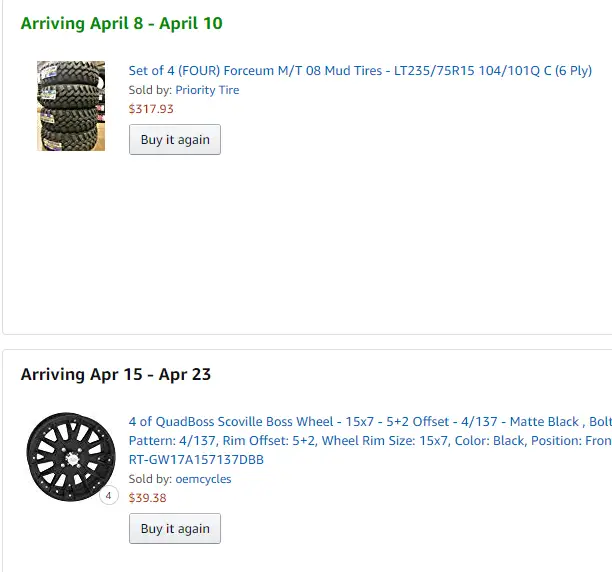Buy the QuadBoss wheels again

point(175,529)
